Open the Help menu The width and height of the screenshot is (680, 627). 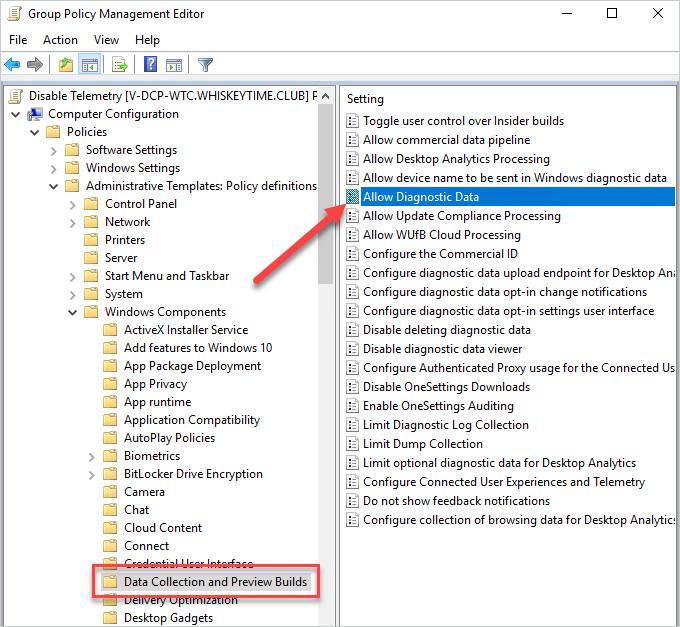[x=147, y=40]
